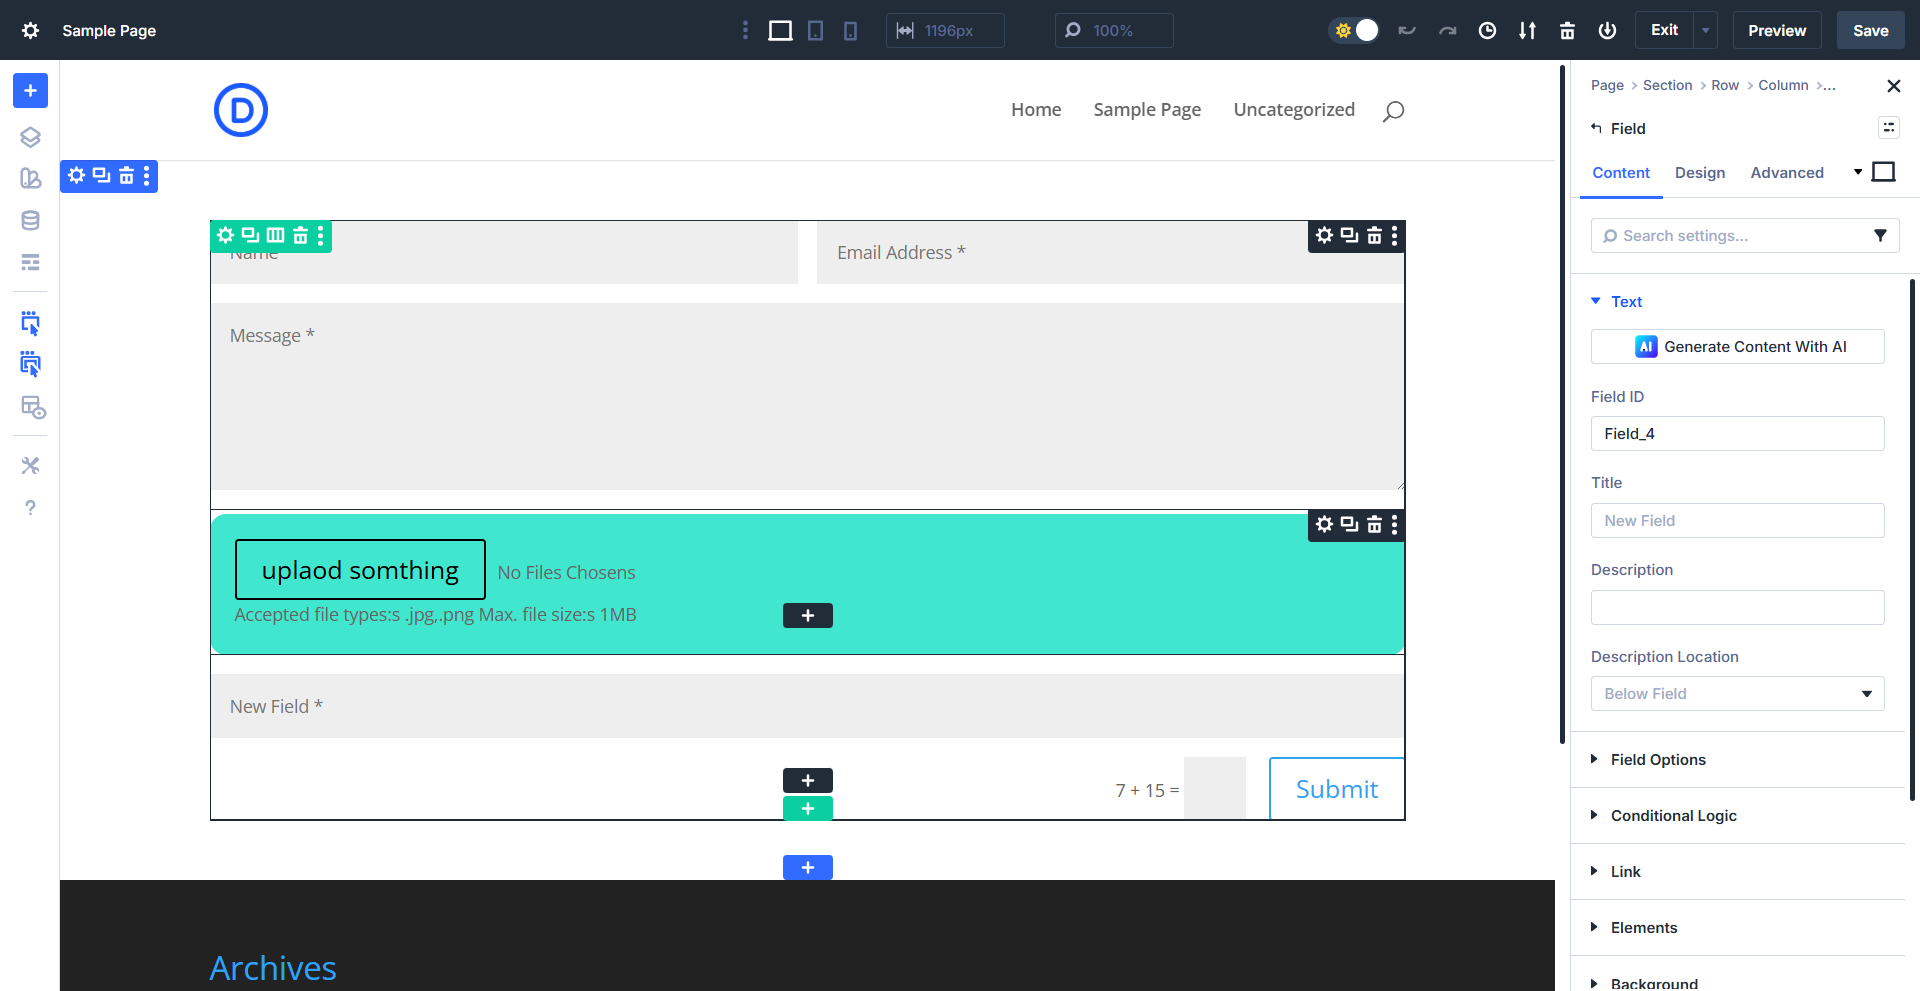1920x991 pixels.
Task: Toggle the light/dark interface switch
Action: [x=1355, y=30]
